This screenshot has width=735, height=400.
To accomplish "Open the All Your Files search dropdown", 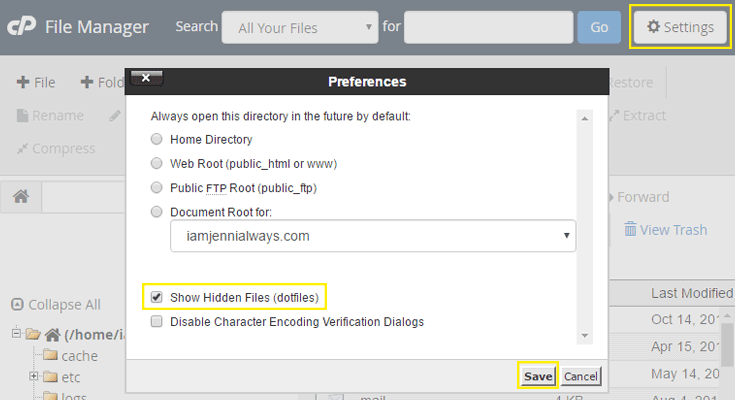I will [300, 28].
